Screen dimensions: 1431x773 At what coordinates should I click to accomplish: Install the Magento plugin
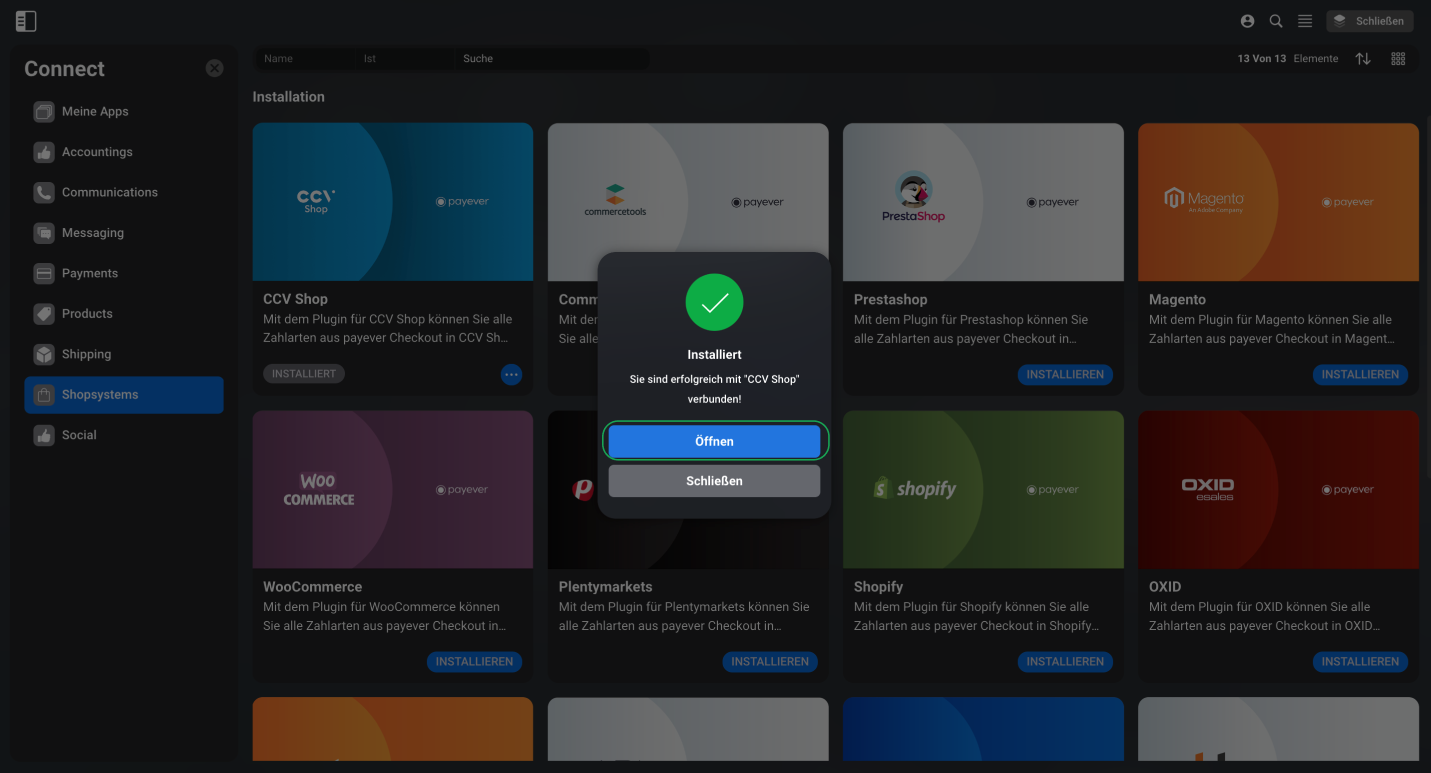click(x=1360, y=375)
